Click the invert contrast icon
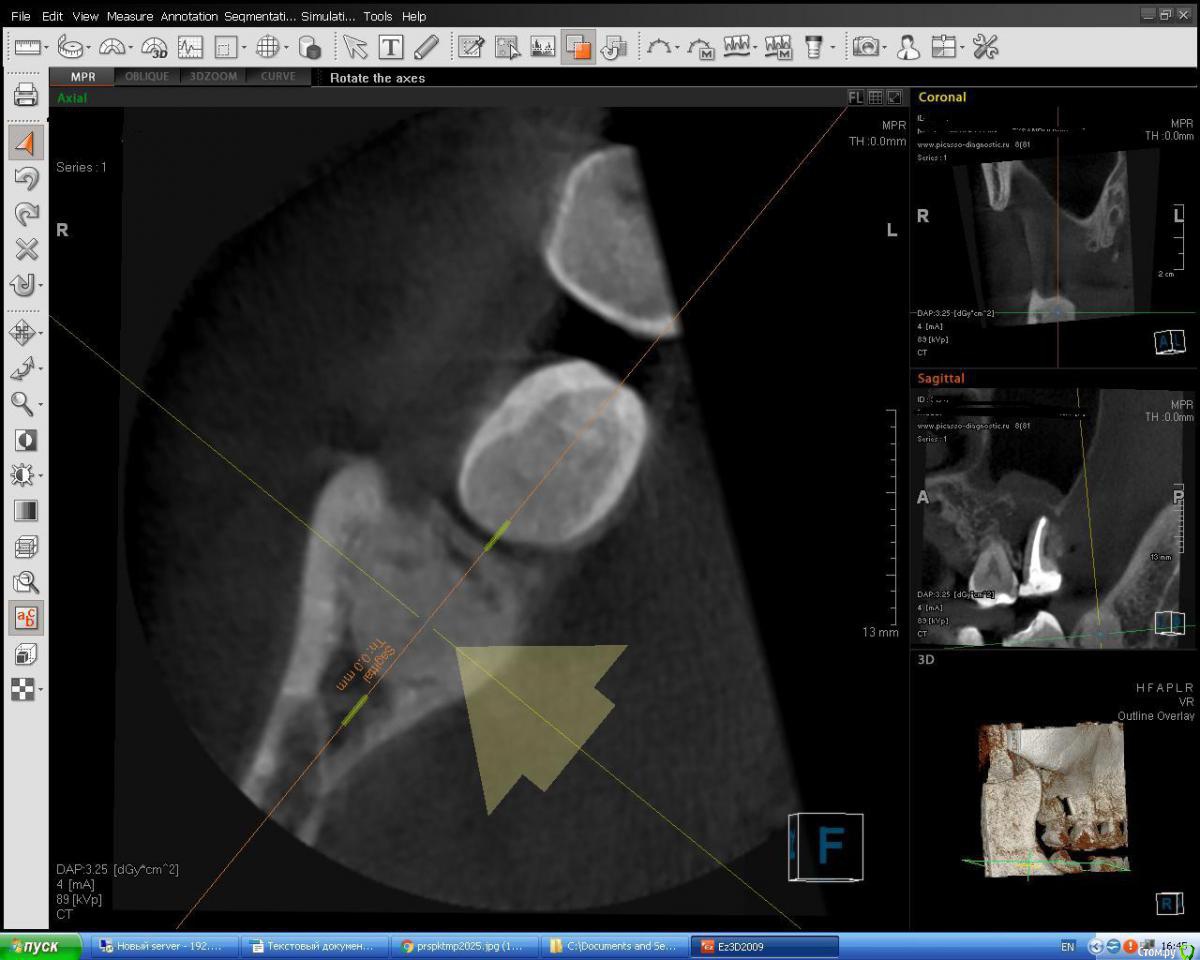The width and height of the screenshot is (1200, 960). coord(26,440)
